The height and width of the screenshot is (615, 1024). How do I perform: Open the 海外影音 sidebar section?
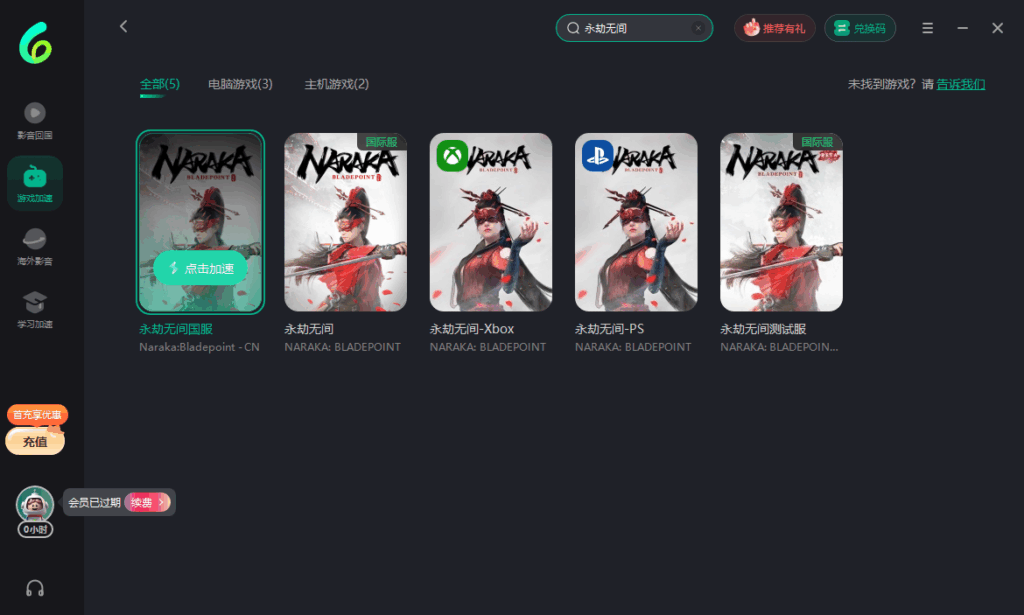(34, 246)
